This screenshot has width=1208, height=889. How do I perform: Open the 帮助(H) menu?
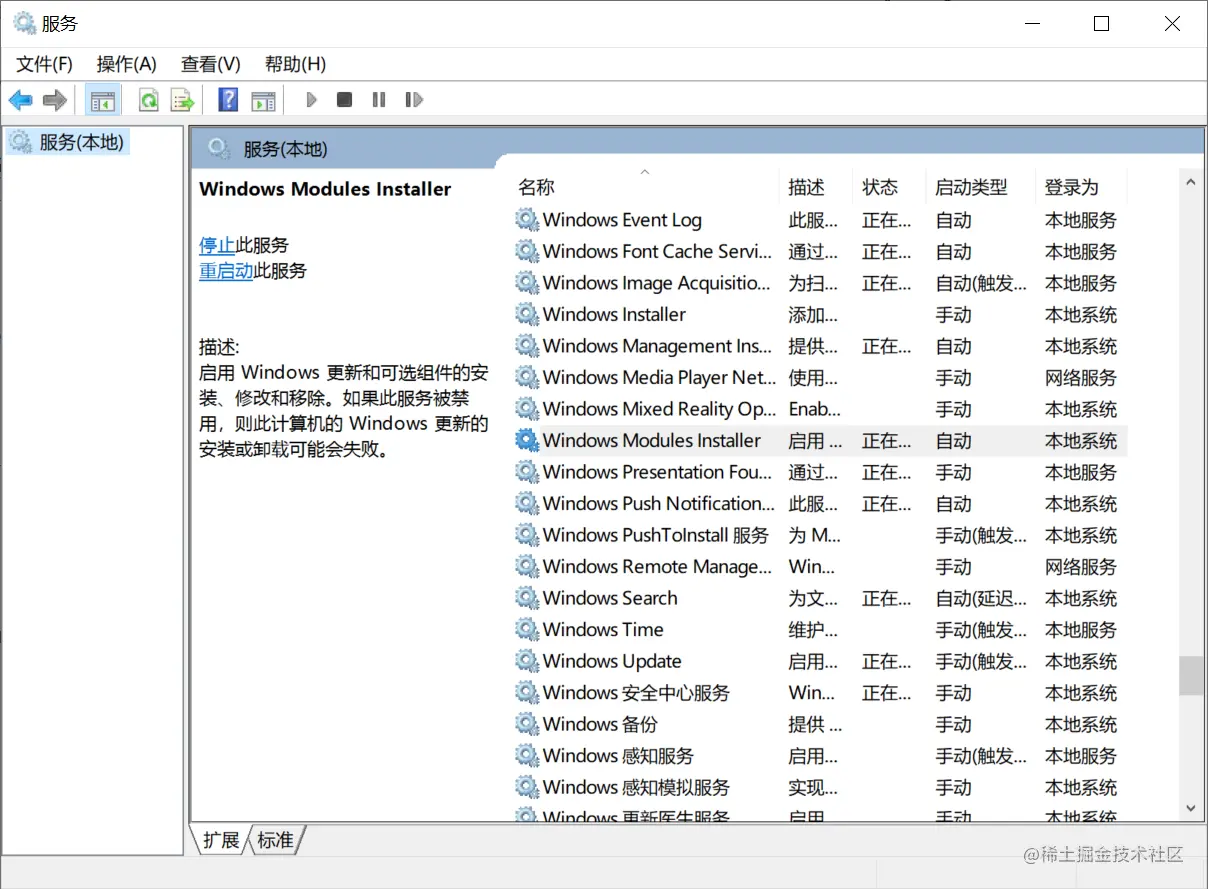[x=295, y=64]
